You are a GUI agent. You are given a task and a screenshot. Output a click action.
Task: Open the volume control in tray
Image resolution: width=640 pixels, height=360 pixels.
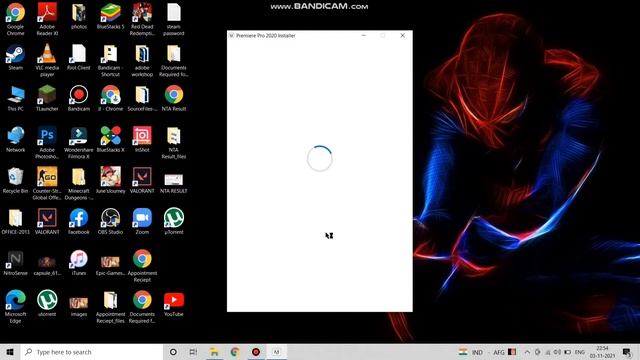coord(557,352)
